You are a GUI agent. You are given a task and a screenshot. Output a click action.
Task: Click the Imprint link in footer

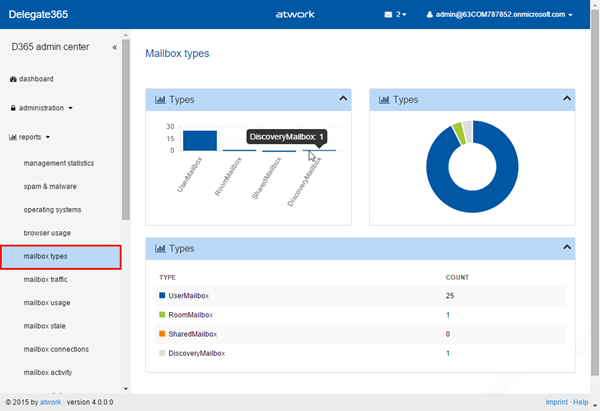point(555,402)
